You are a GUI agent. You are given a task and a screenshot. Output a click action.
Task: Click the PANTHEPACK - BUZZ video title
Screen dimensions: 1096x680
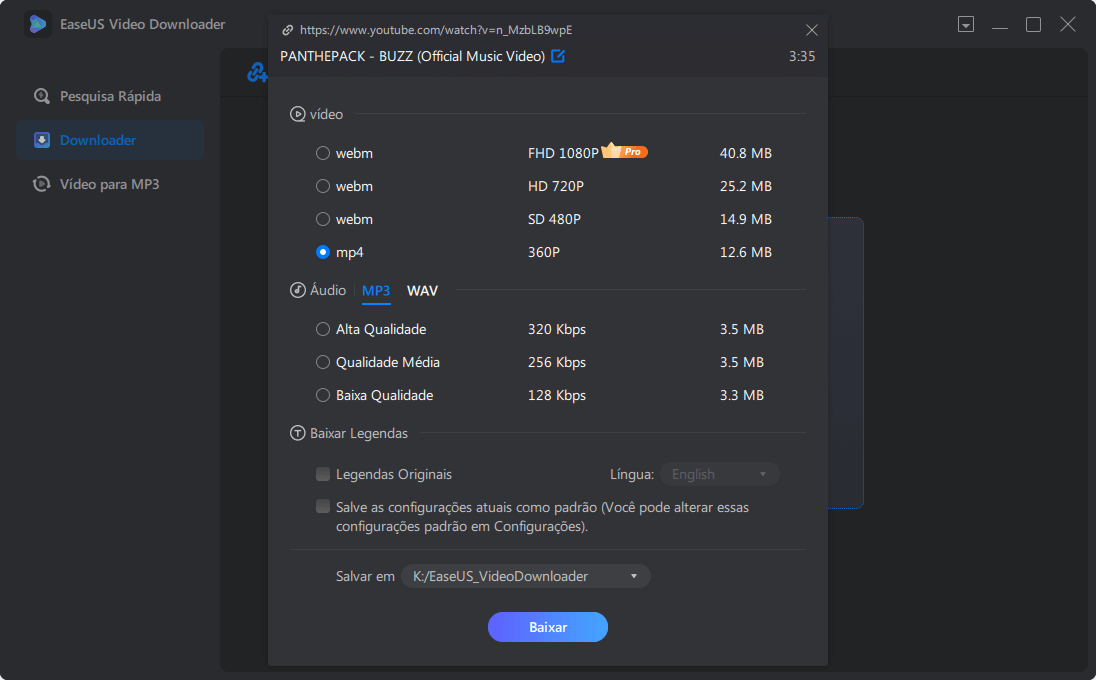pyautogui.click(x=412, y=56)
